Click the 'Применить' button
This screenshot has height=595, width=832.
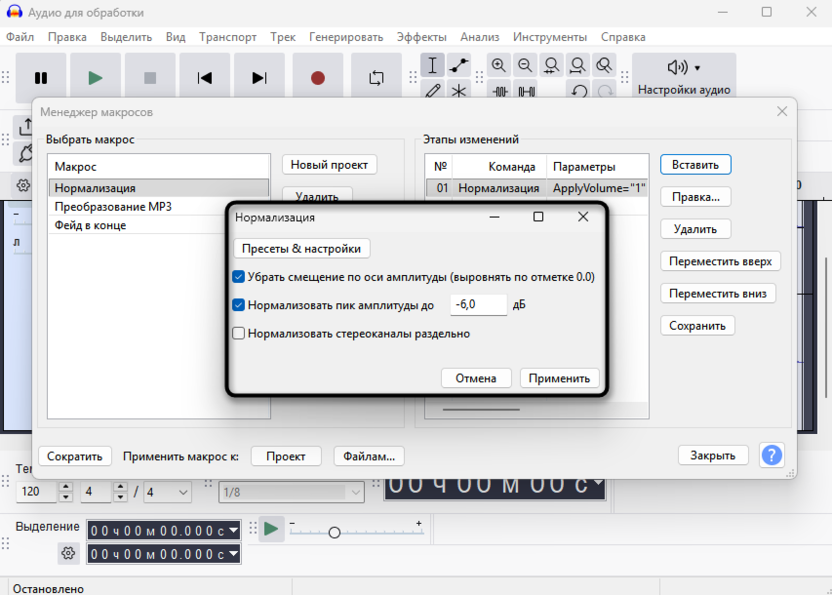[x=560, y=378]
